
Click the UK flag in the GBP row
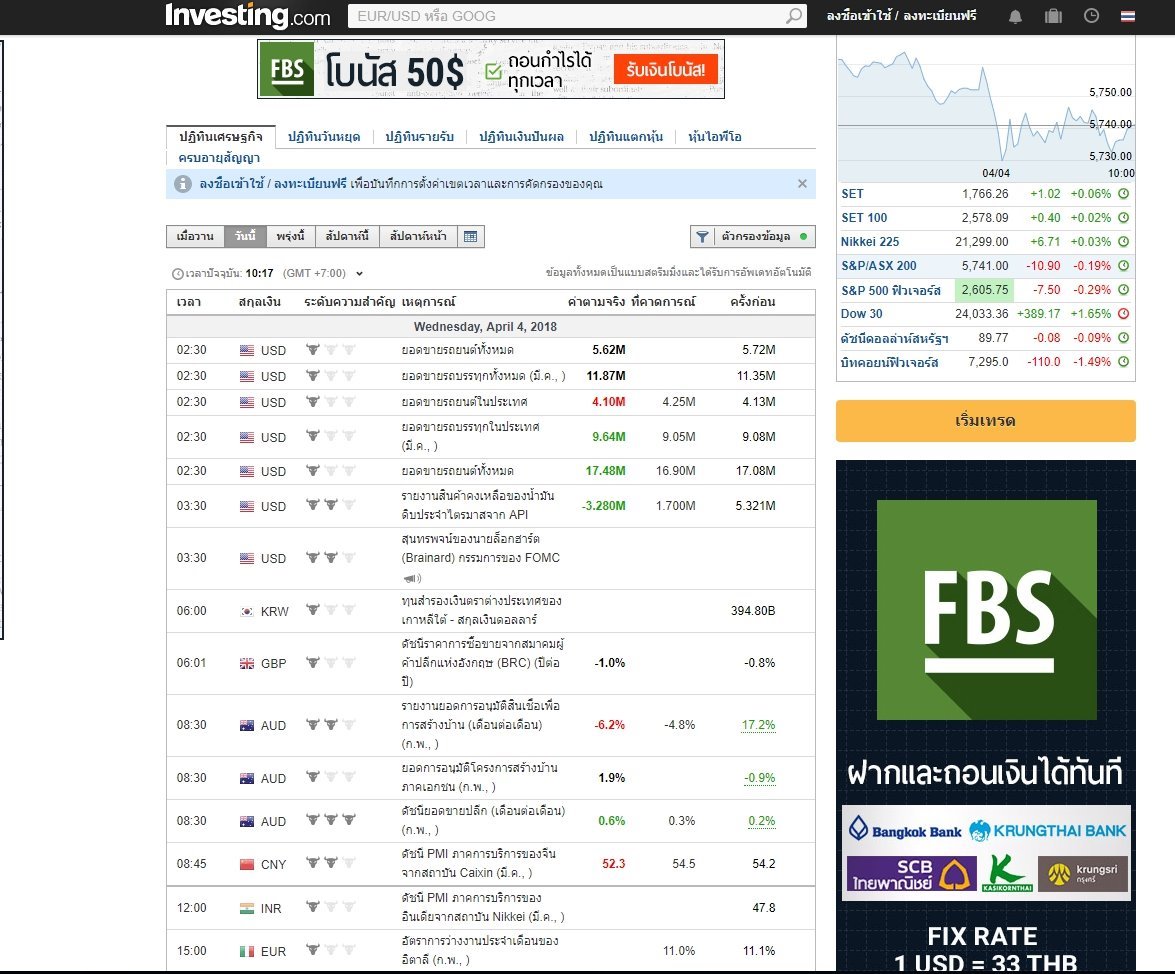tap(247, 663)
